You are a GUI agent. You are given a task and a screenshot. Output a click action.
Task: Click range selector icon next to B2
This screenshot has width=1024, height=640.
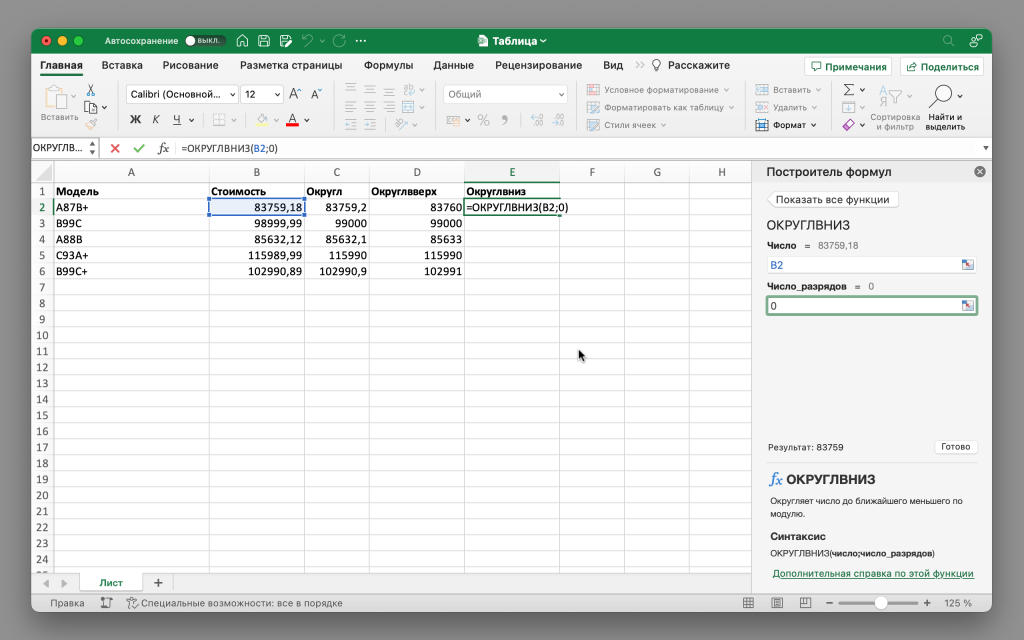(x=968, y=264)
